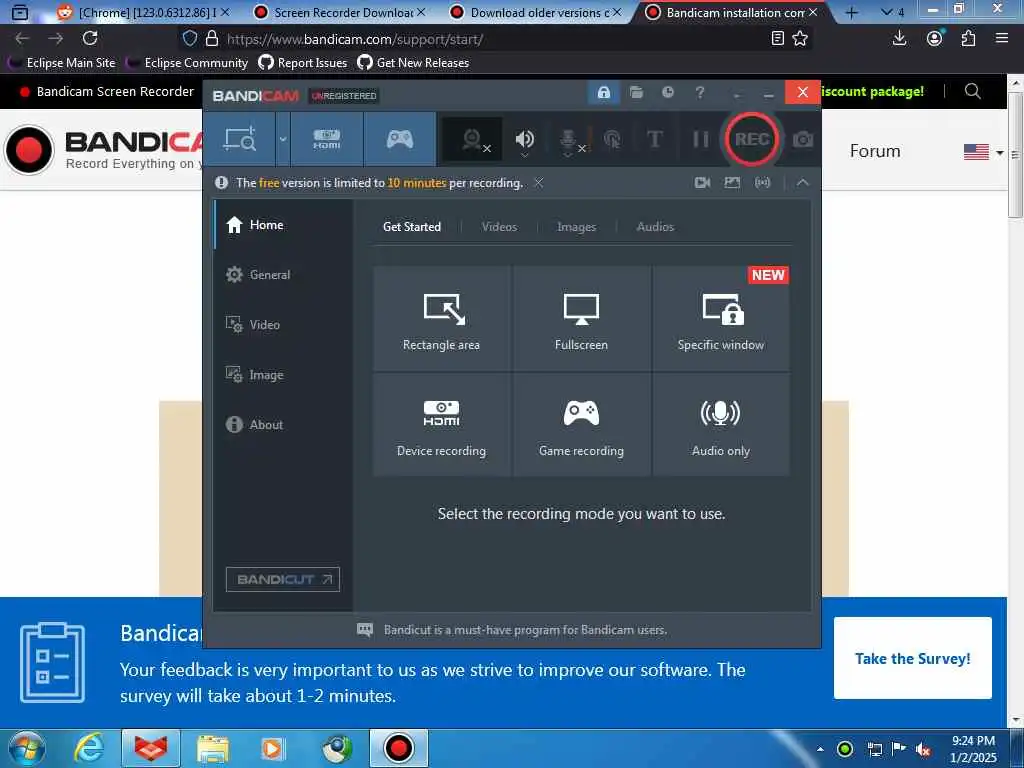
Task: Select the game recording gamepad toolbar icon
Action: 400,139
